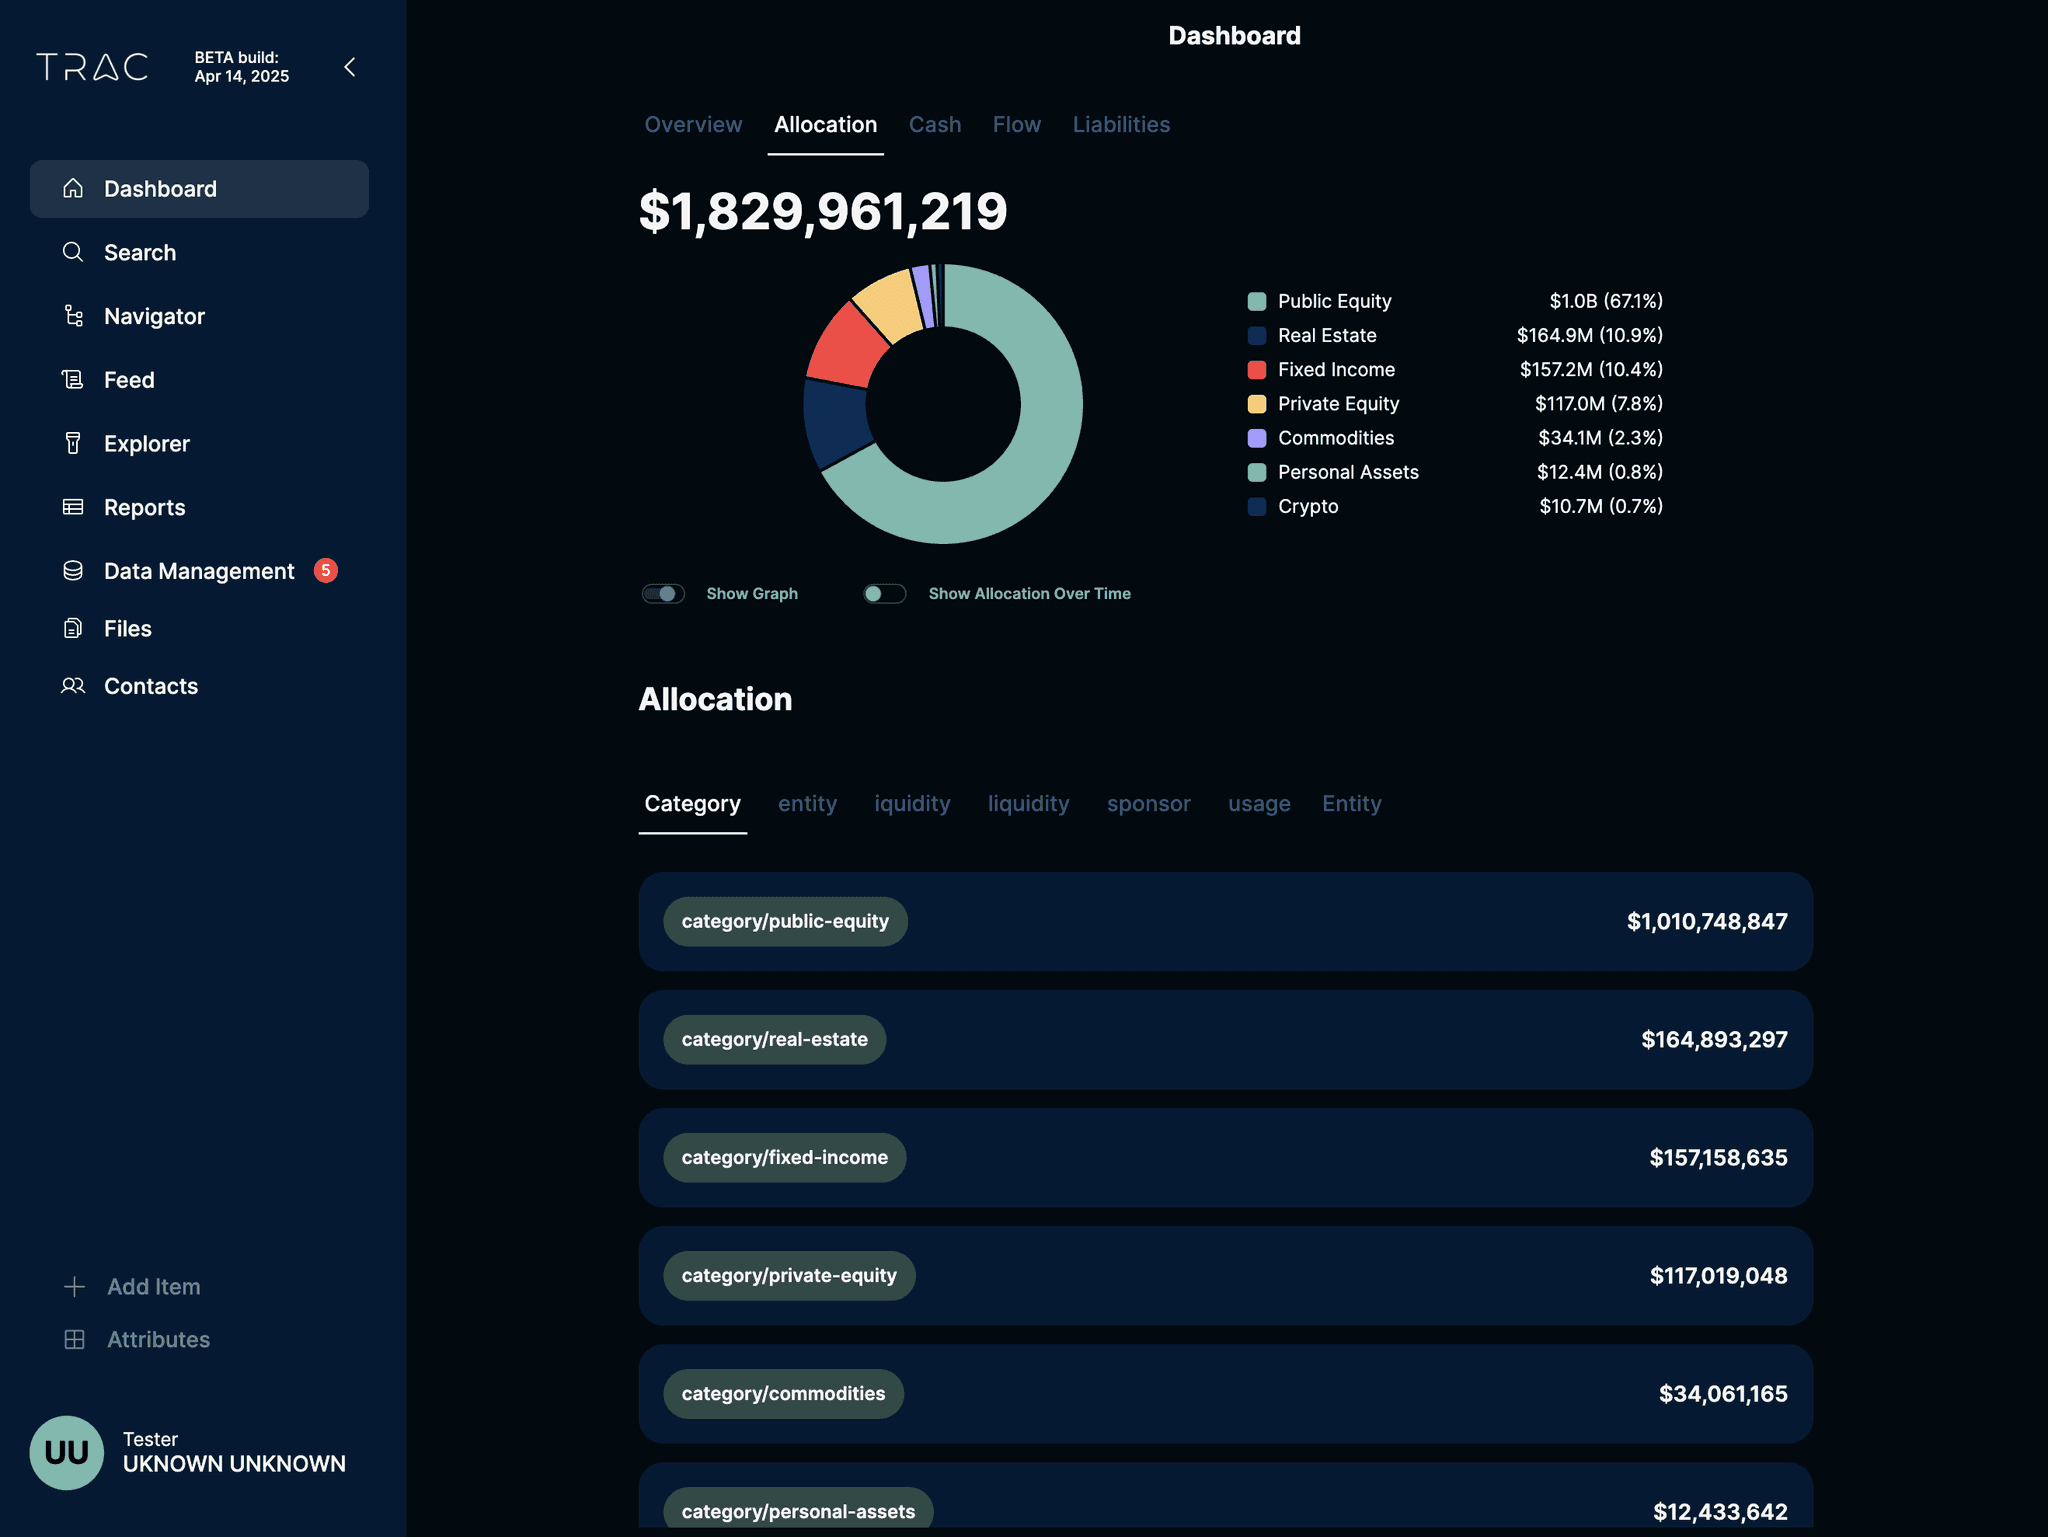Switch to the Cash tab
Viewport: 2048px width, 1537px height.
(934, 125)
